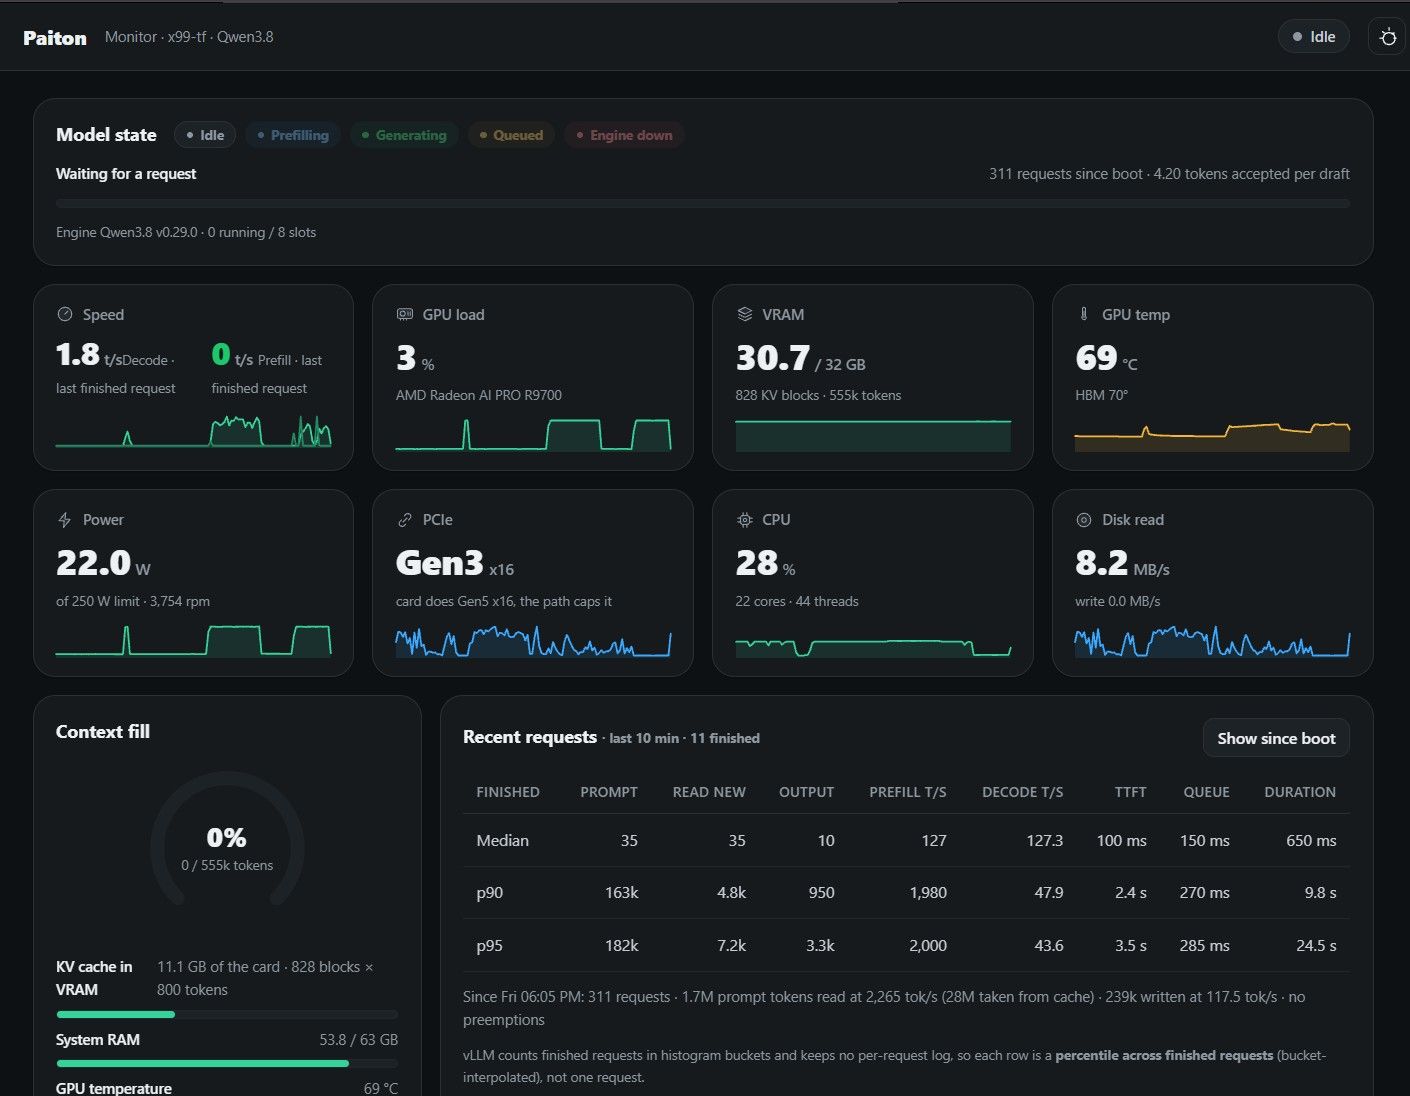Click the PCIe sparkline chart
The height and width of the screenshot is (1096, 1410).
[533, 640]
